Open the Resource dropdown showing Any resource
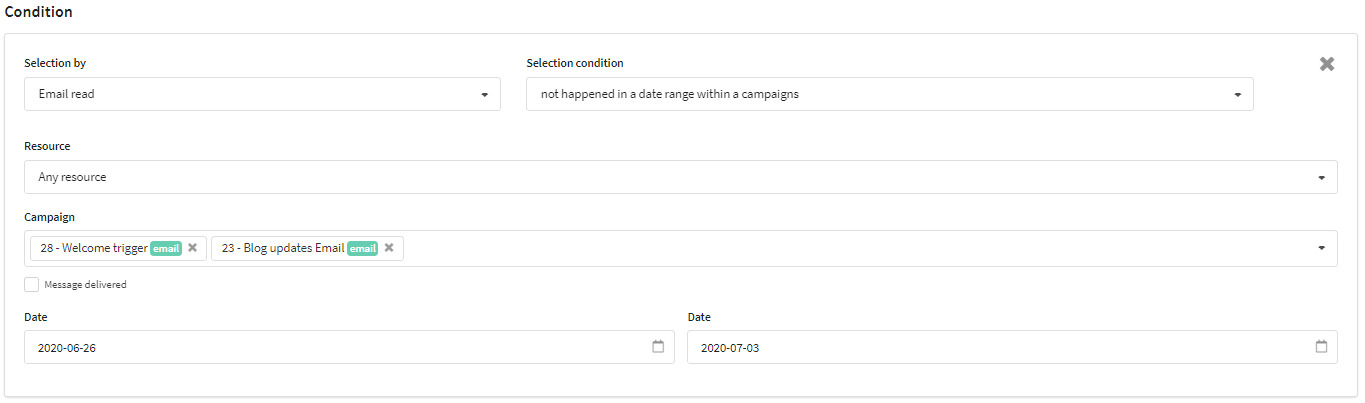Screen dimensions: 1365x403 point(681,177)
